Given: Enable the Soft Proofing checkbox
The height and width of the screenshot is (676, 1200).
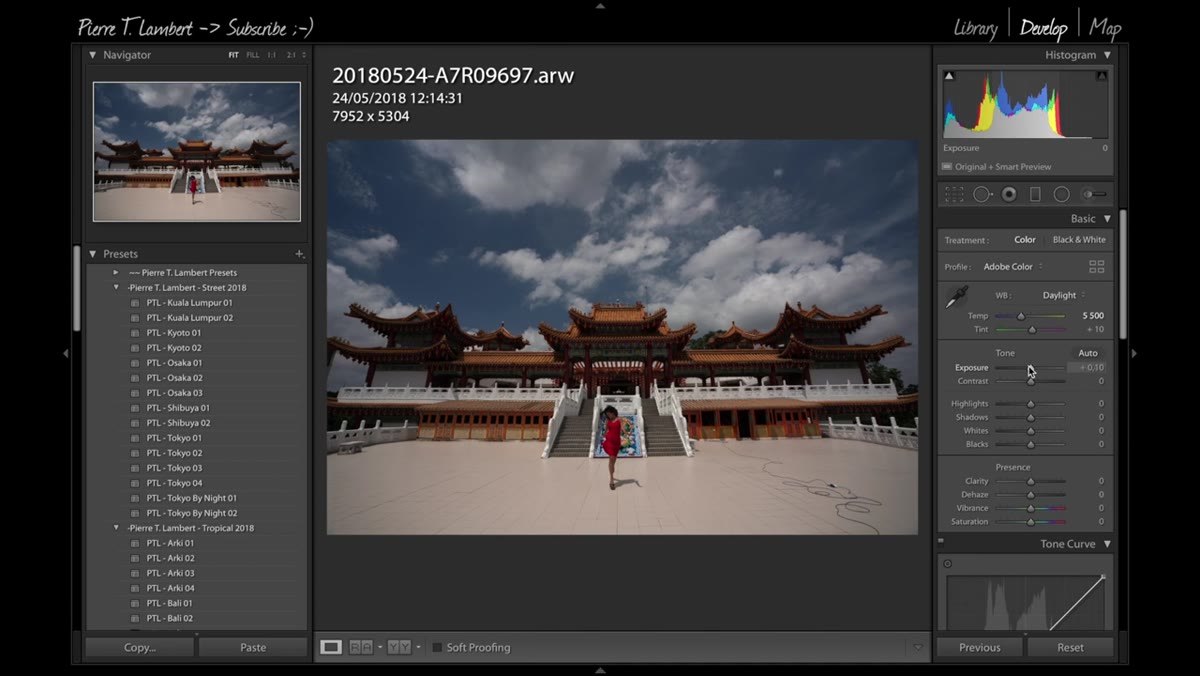Looking at the screenshot, I should (x=437, y=647).
